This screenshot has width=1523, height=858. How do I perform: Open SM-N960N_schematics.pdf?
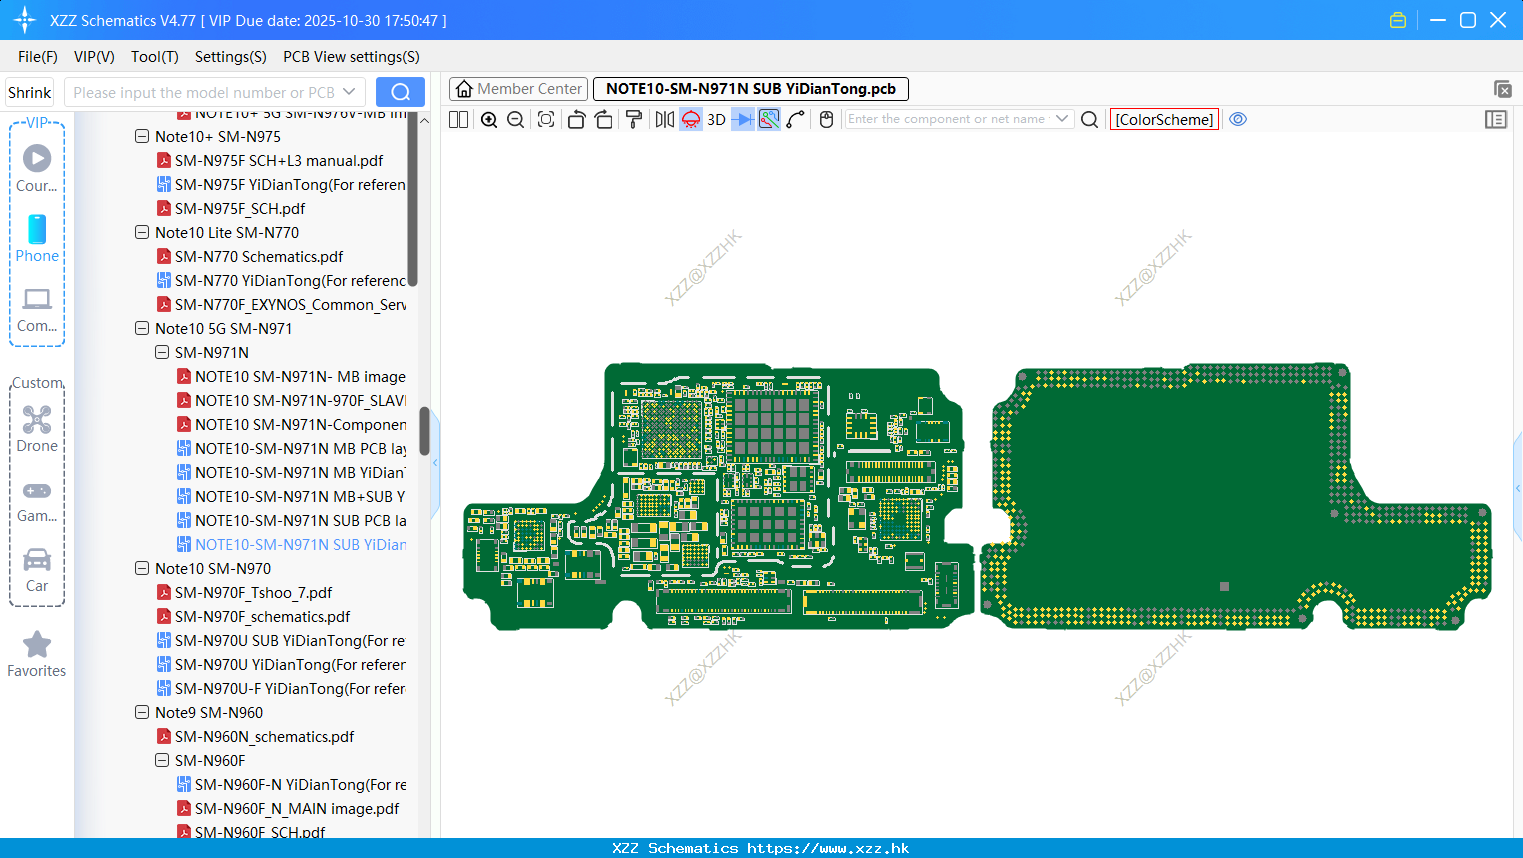[x=256, y=736]
